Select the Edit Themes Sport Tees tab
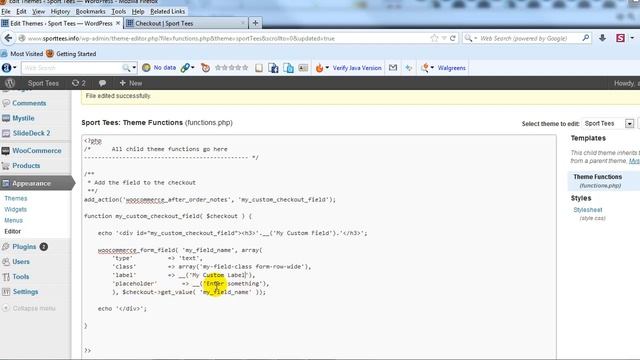640x360 pixels. (x=61, y=23)
